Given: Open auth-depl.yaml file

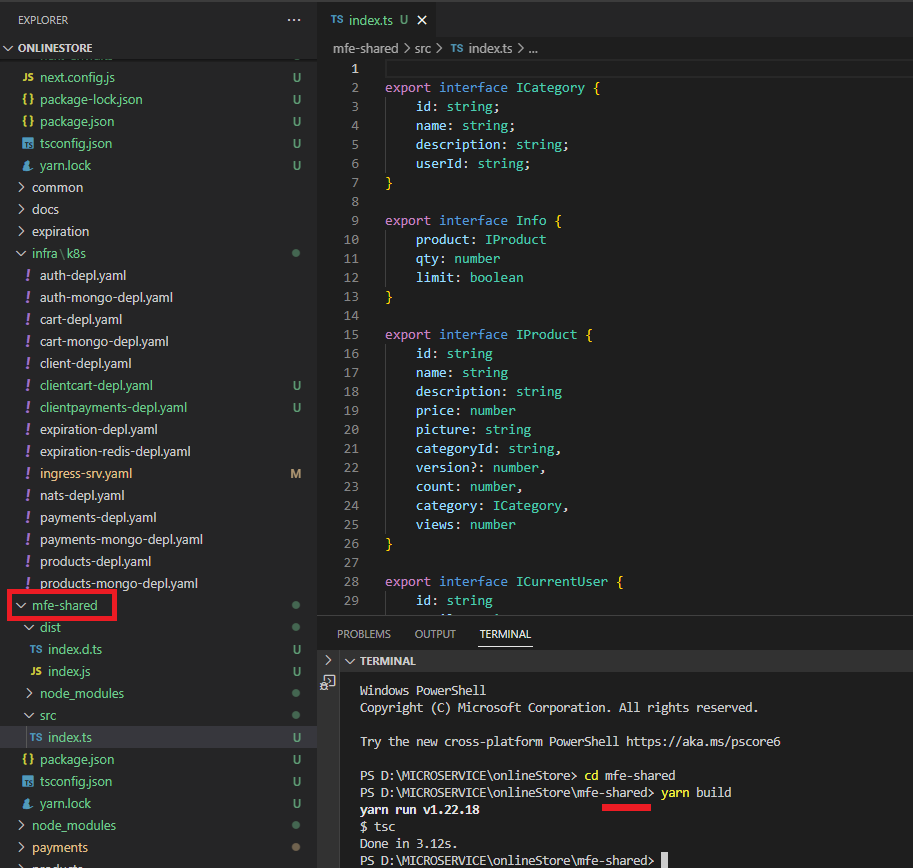Looking at the screenshot, I should (x=83, y=275).
